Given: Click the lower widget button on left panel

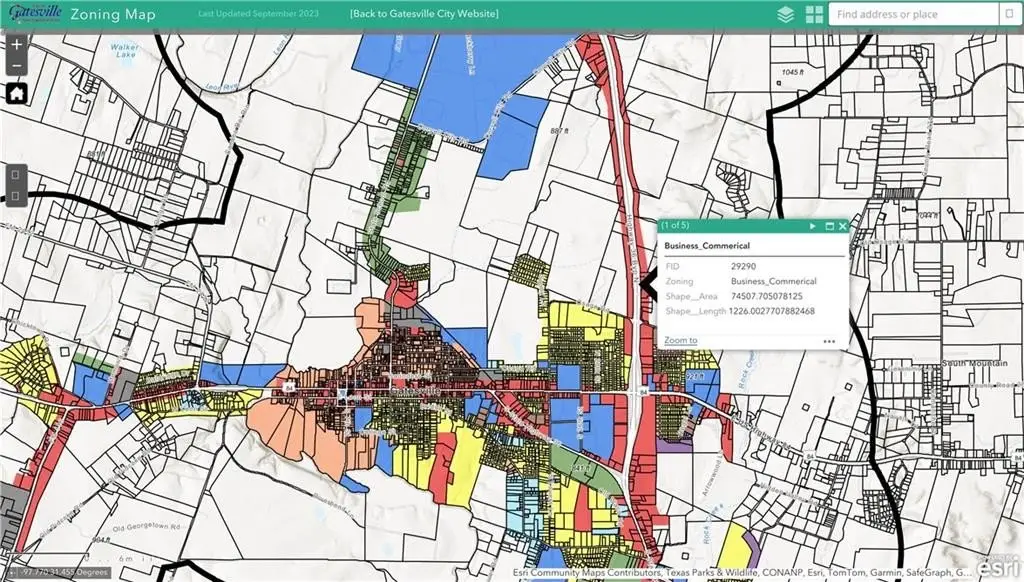Looking at the screenshot, I should (16, 195).
